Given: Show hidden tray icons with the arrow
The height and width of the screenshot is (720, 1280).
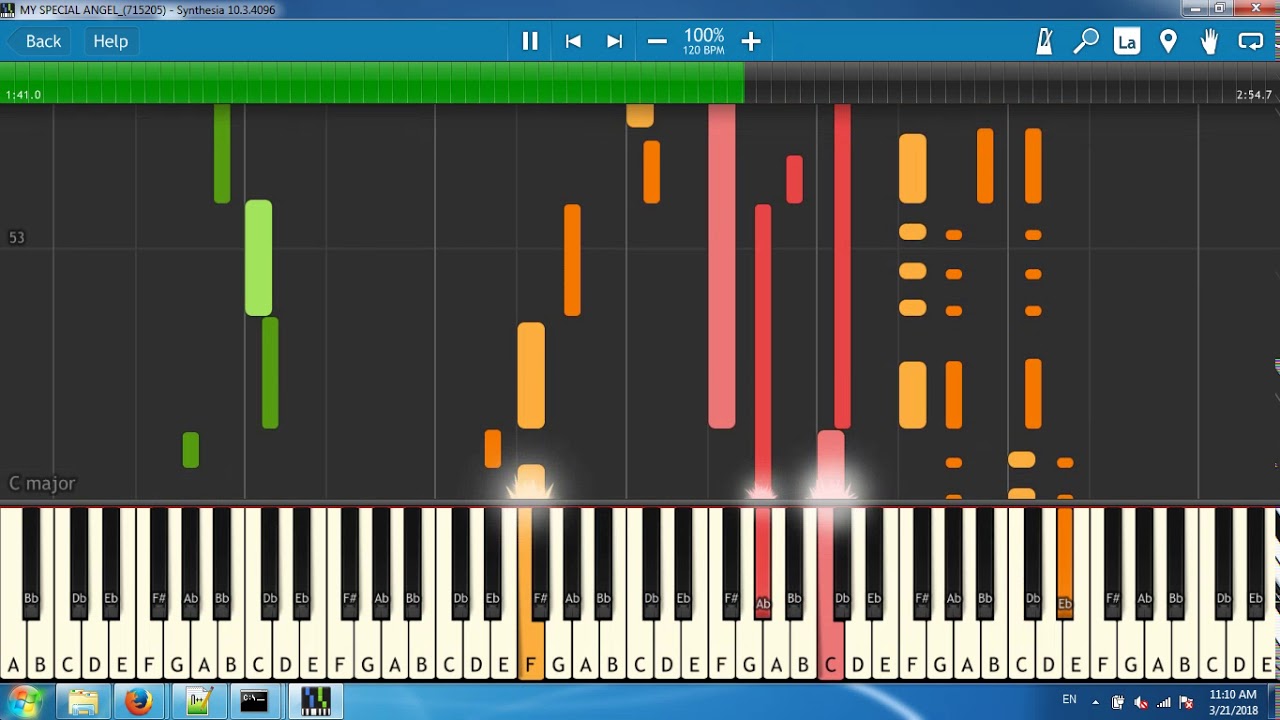Looking at the screenshot, I should (1095, 702).
